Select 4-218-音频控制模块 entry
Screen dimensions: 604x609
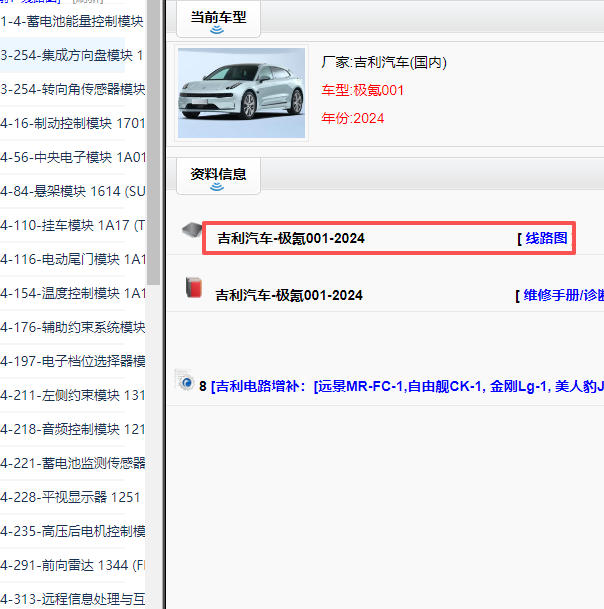73,429
